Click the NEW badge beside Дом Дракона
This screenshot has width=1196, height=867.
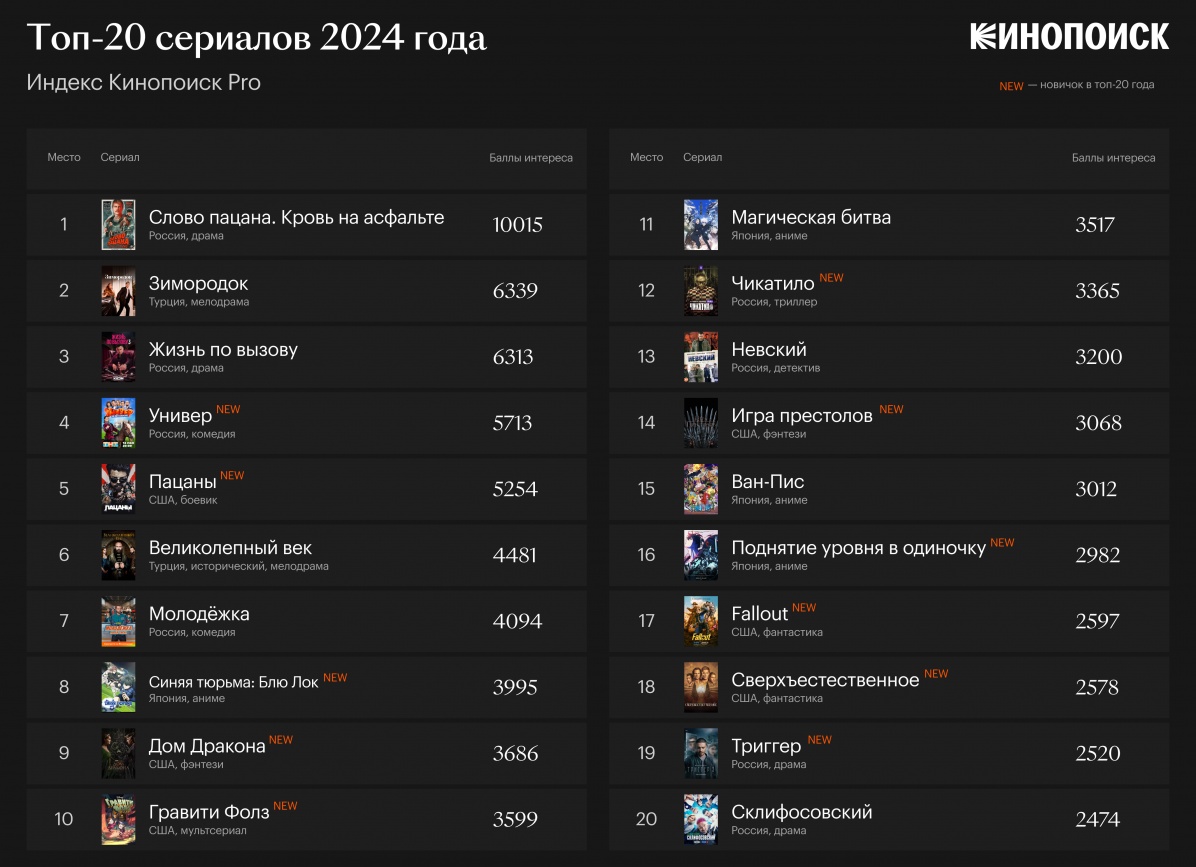(x=281, y=740)
